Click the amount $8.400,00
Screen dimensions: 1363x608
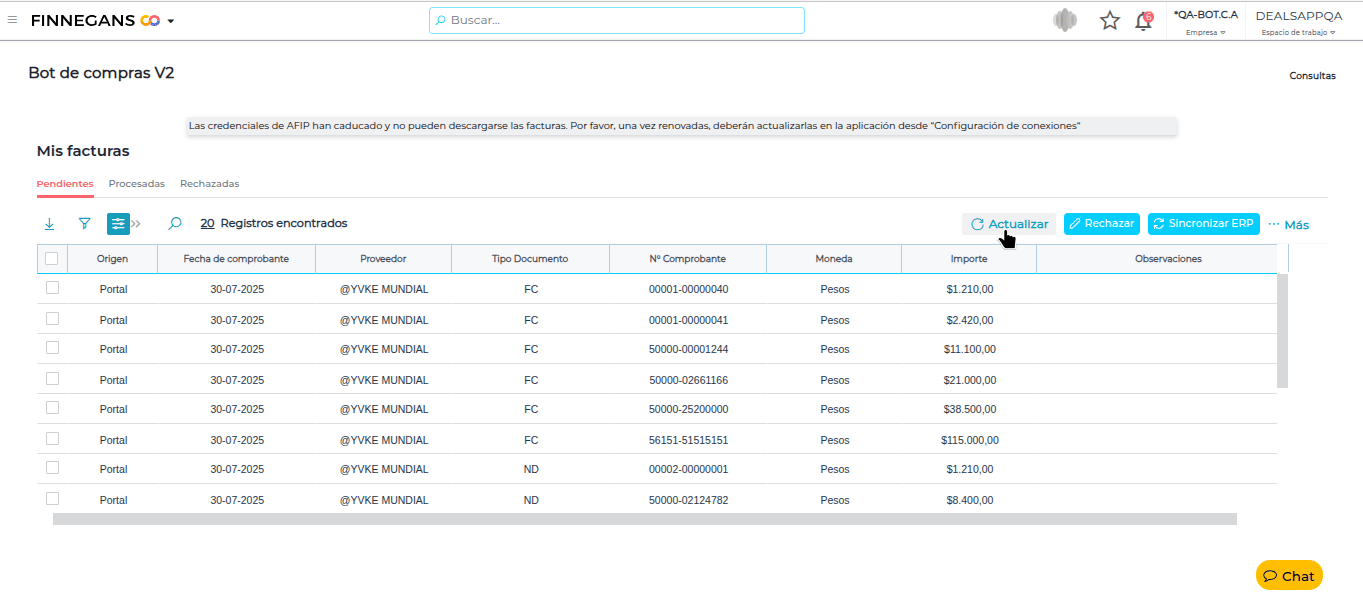(970, 500)
